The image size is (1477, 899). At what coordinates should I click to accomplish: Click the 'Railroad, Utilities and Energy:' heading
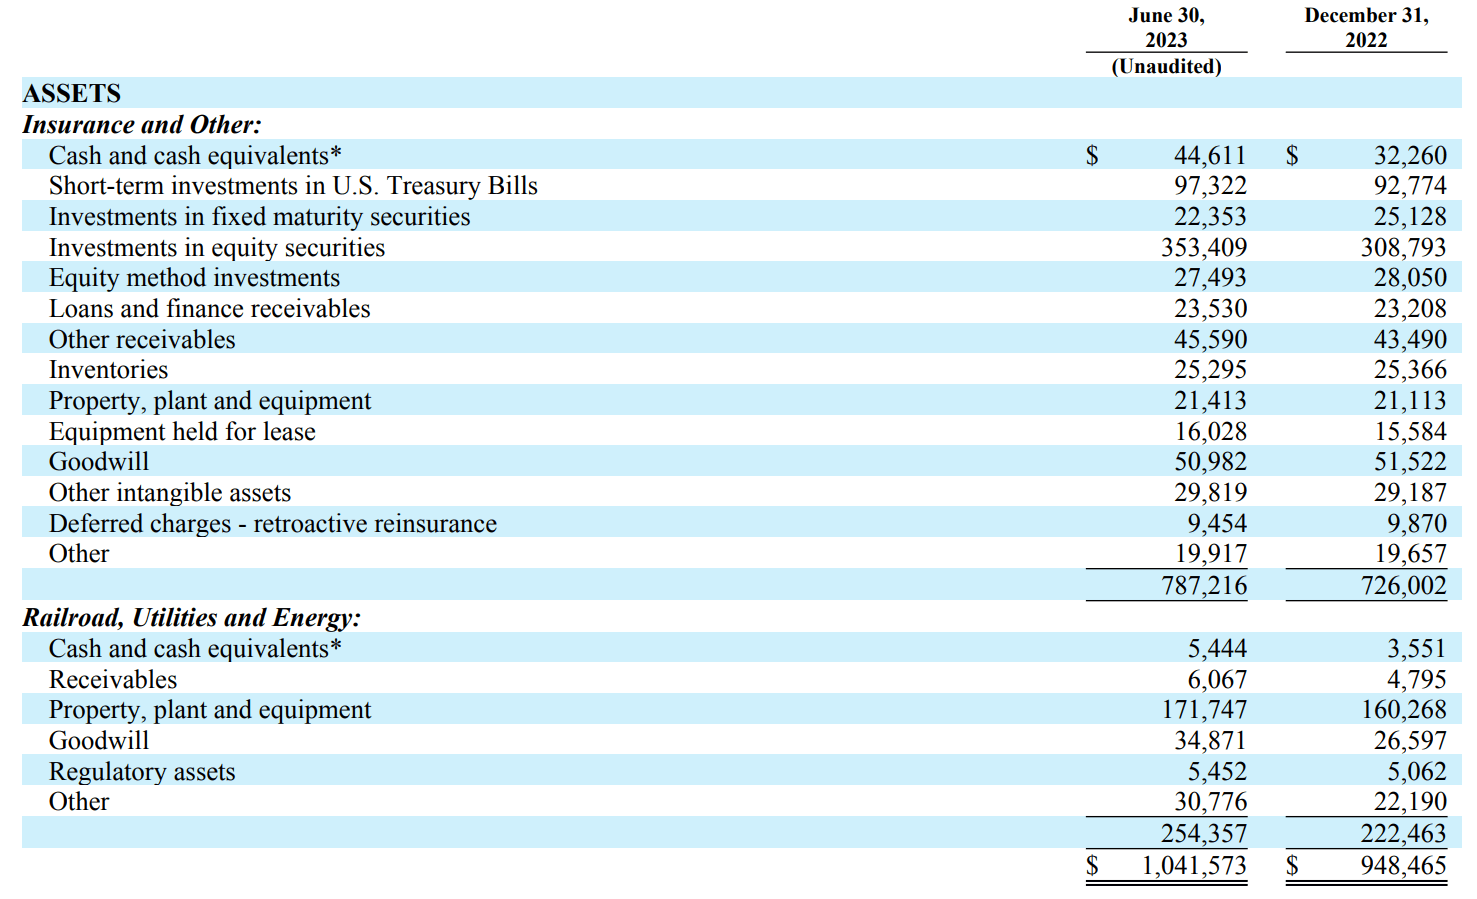point(192,617)
